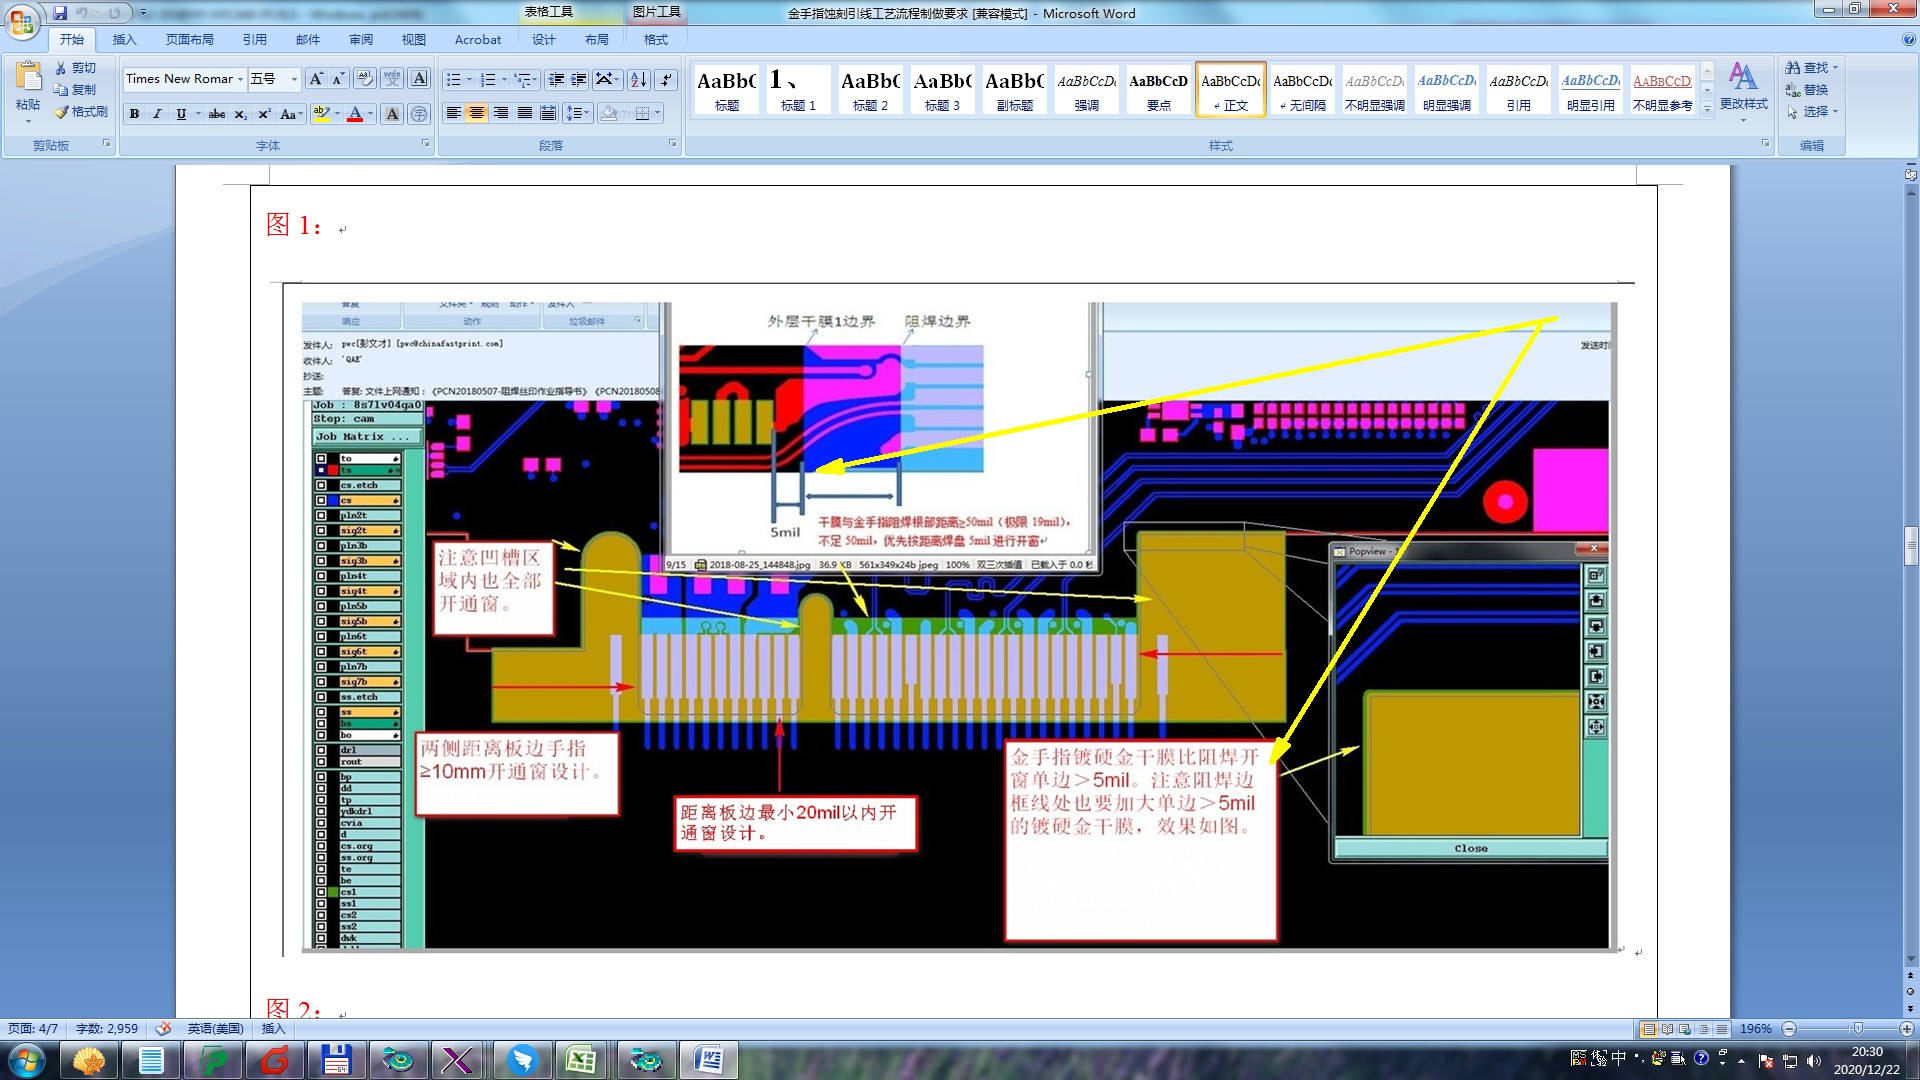Click the Clear Formatting eraser icon

coord(365,79)
